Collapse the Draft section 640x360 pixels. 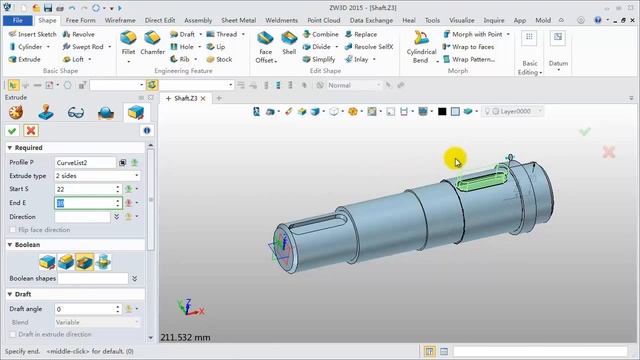[x=9, y=294]
